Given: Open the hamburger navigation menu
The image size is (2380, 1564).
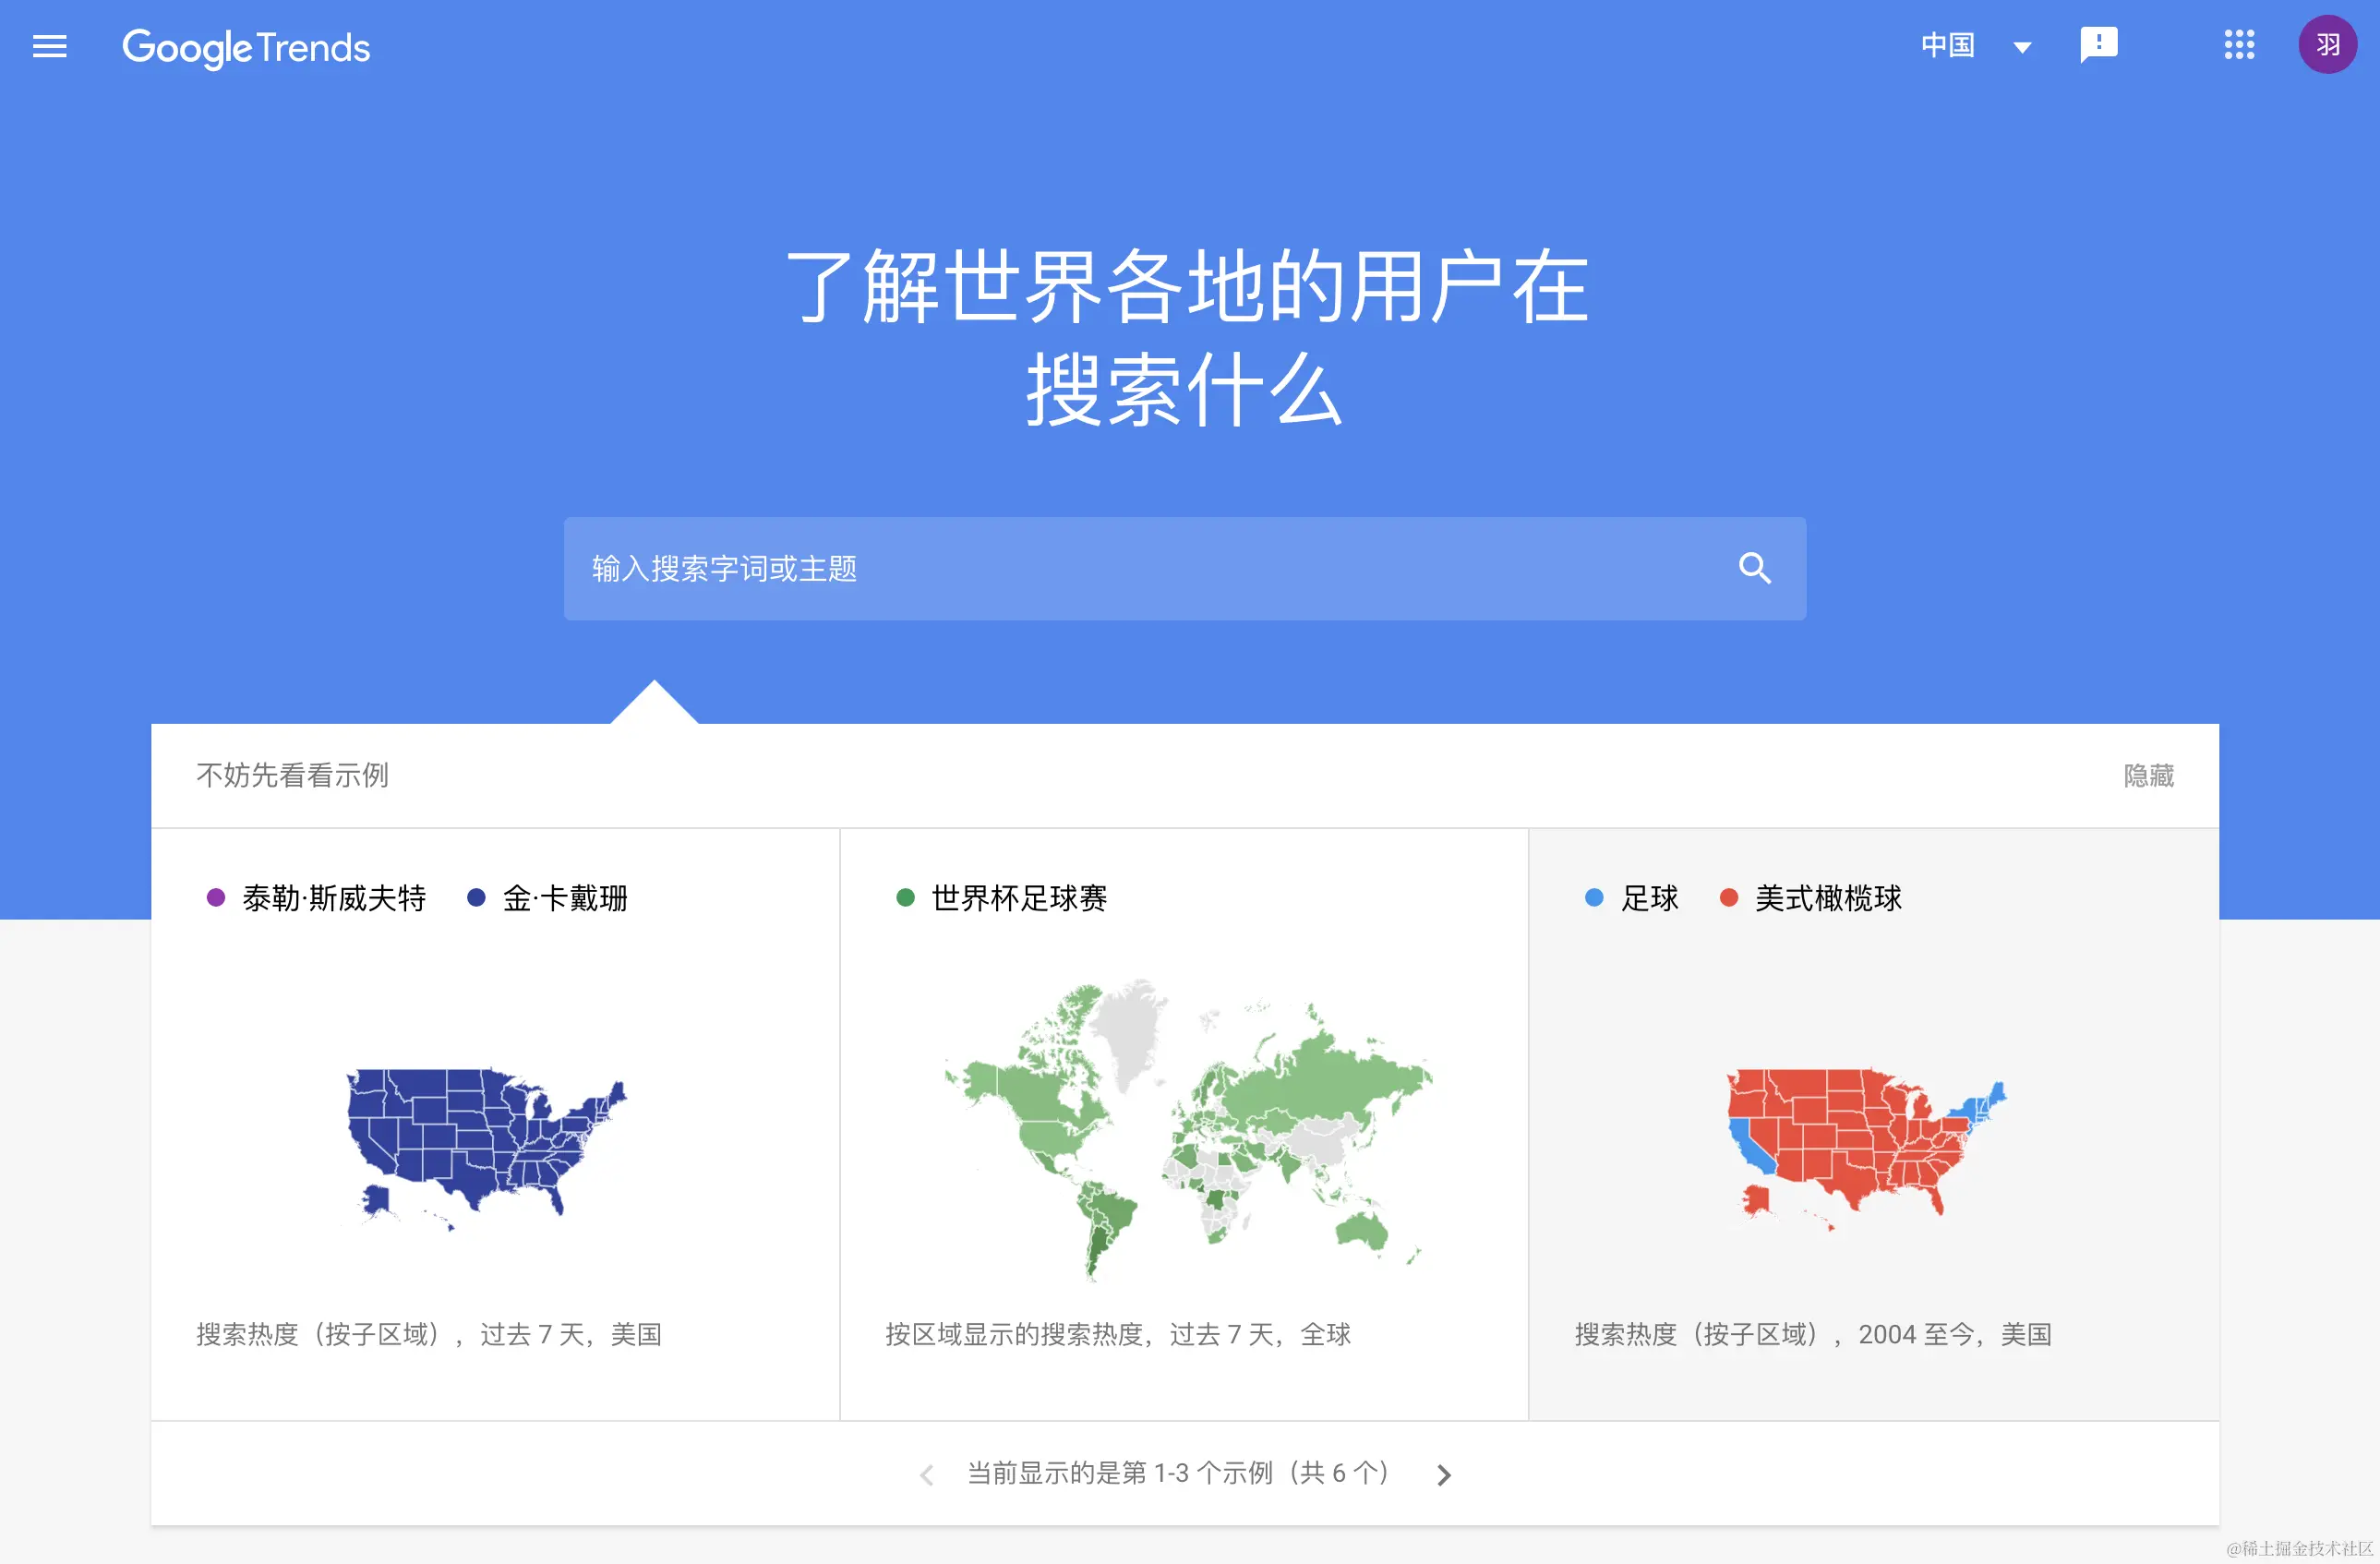Looking at the screenshot, I should (49, 46).
